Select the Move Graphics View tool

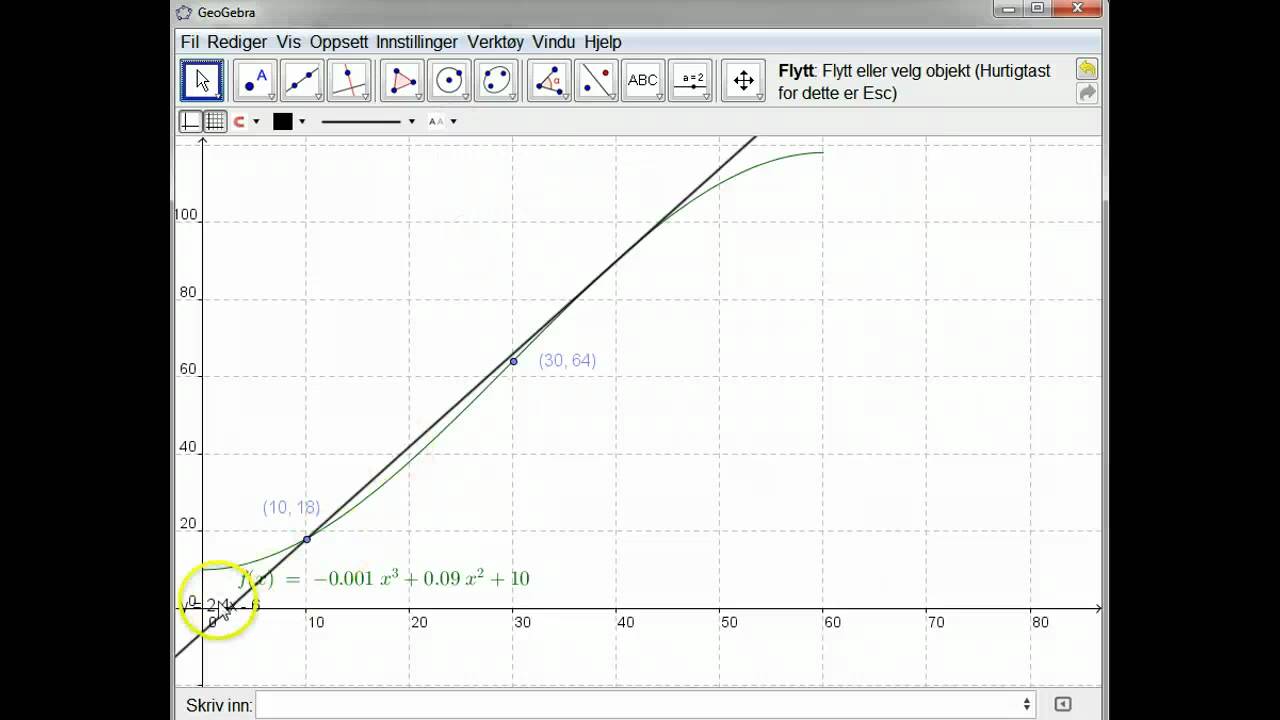pos(743,81)
